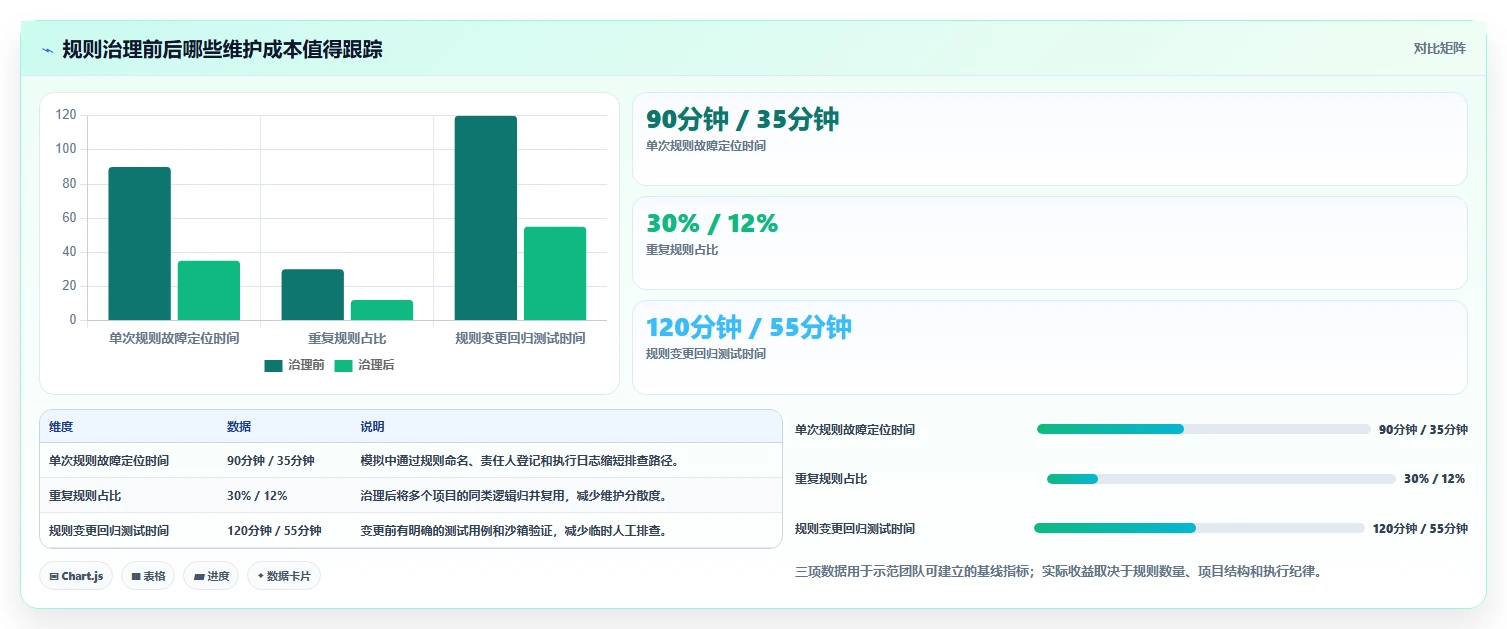This screenshot has width=1507, height=629.
Task: Click the description starting 变更前有明确的测试用例
Action: (514, 531)
